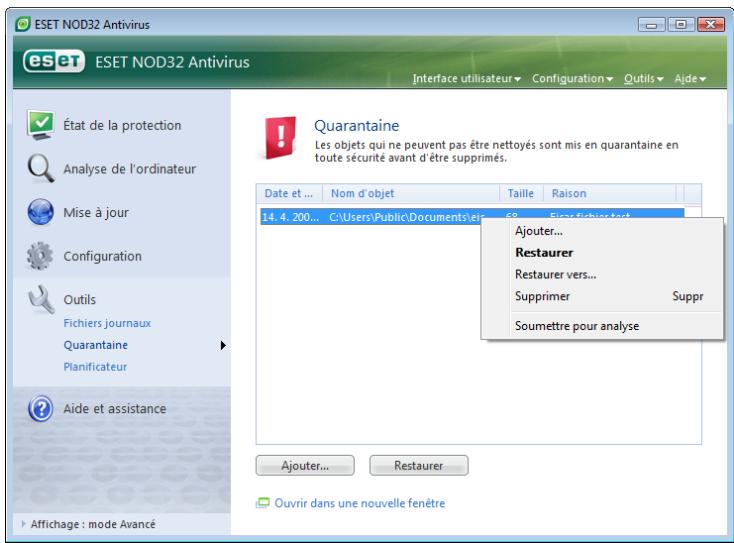
Task: Open the Outils section label in sidebar
Action: (80, 300)
